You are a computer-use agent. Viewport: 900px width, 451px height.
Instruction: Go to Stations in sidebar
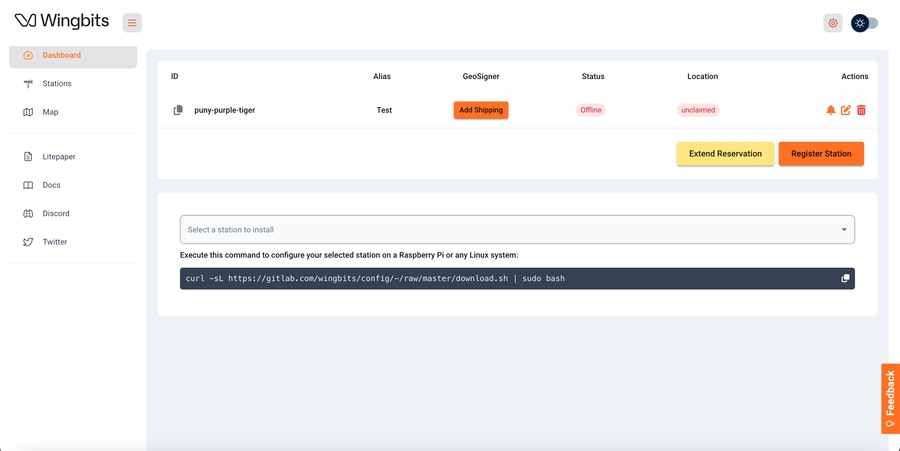click(57, 84)
